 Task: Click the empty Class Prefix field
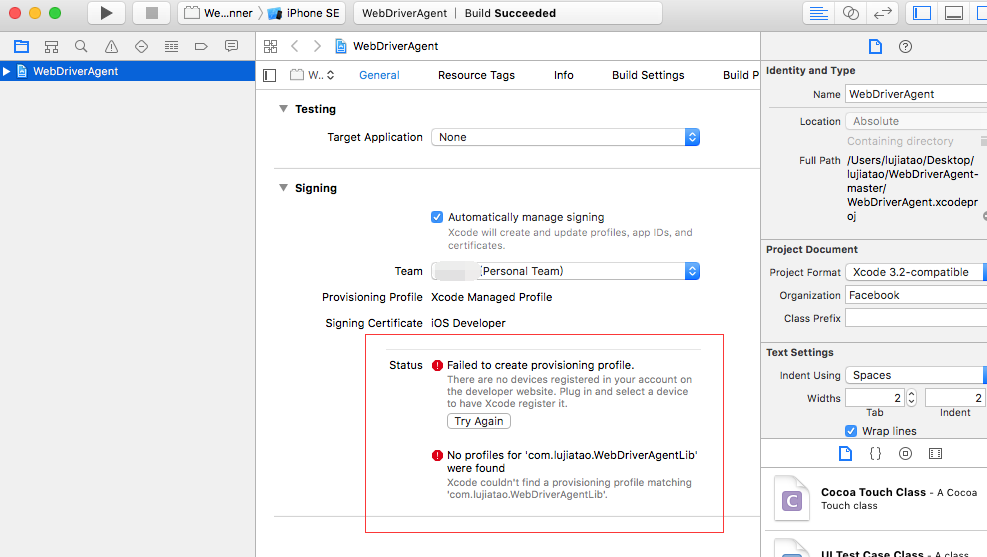pyautogui.click(x=916, y=318)
